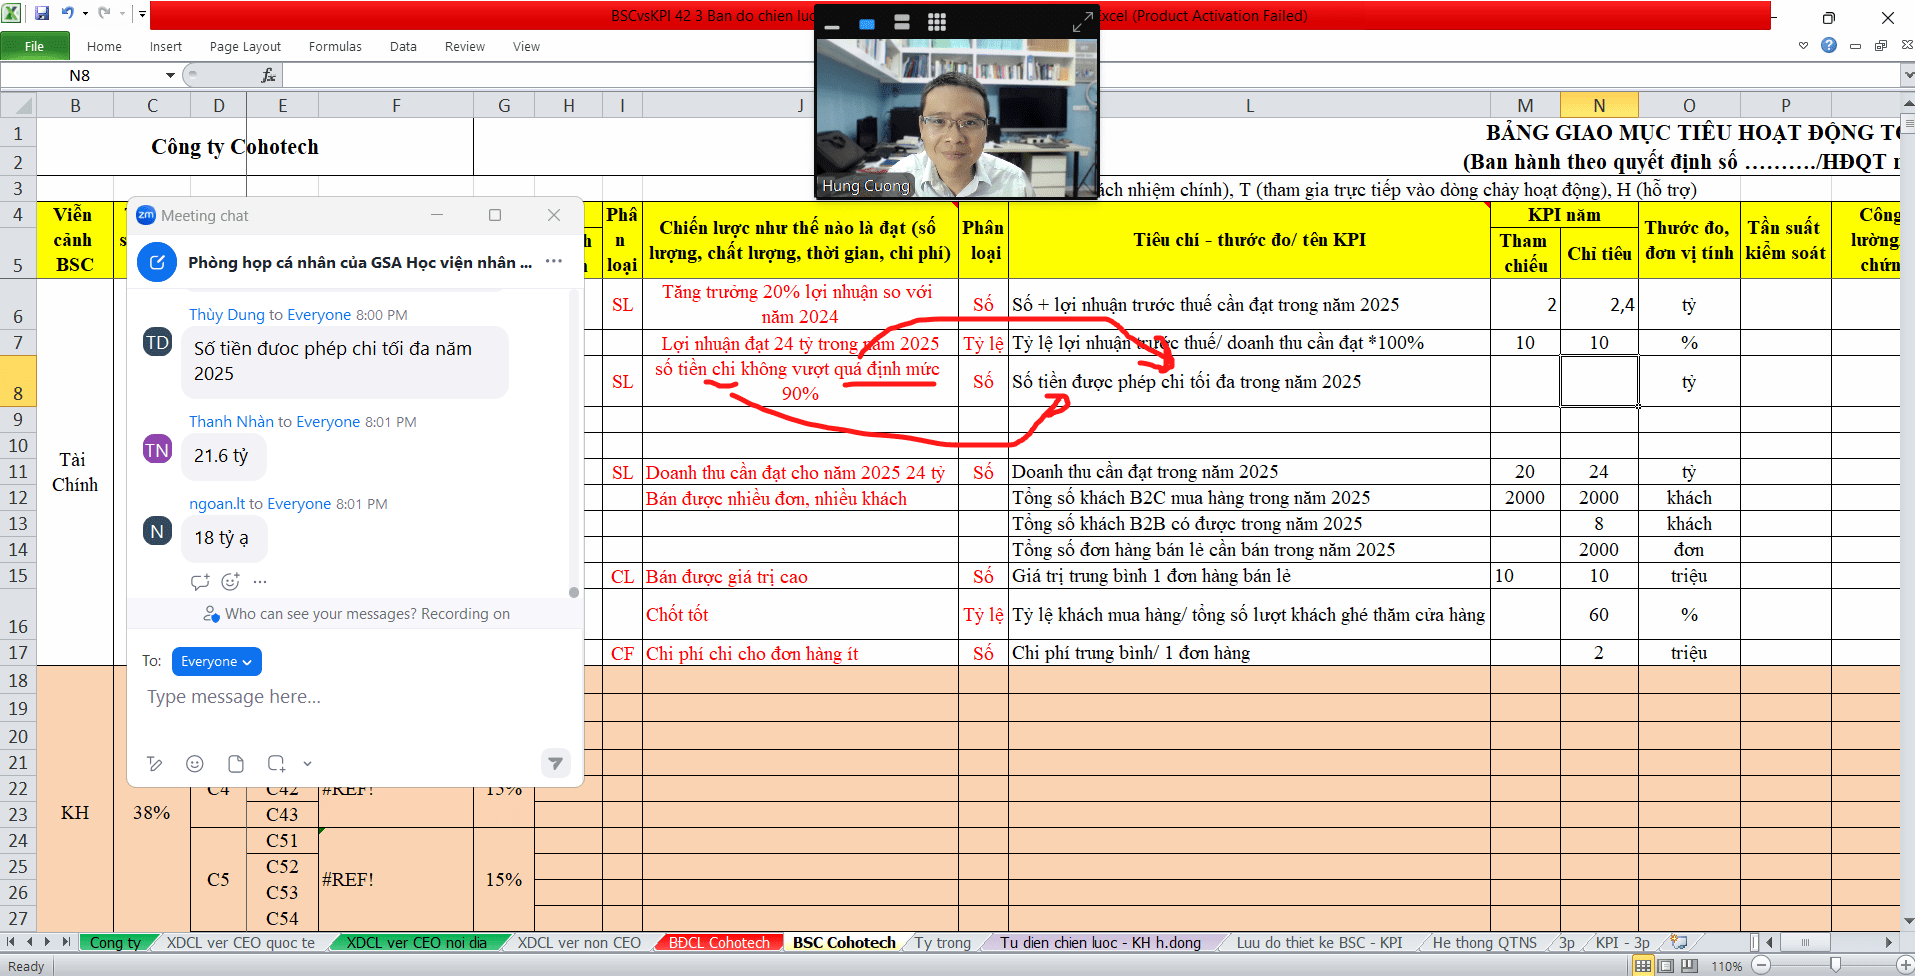Open the View ribbon tab
This screenshot has width=1915, height=976.
(526, 46)
